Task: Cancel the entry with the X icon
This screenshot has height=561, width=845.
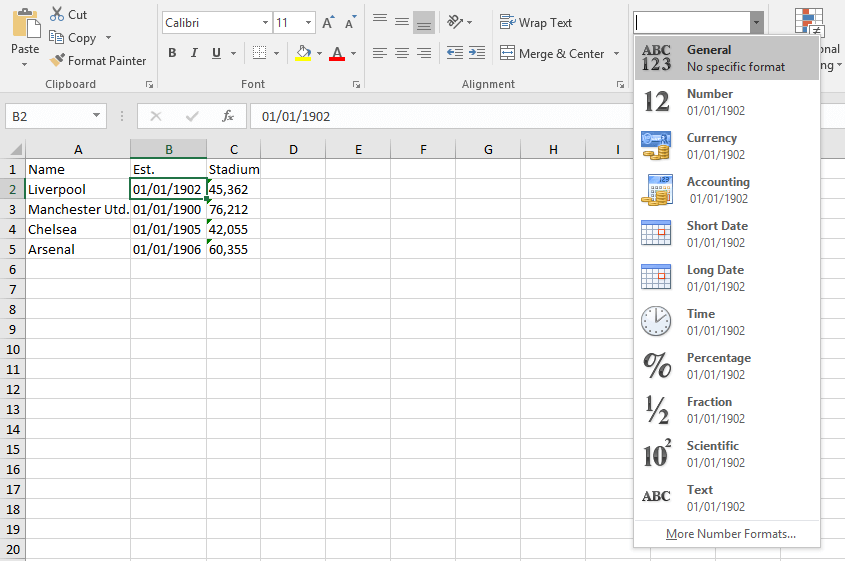Action: coord(156,116)
